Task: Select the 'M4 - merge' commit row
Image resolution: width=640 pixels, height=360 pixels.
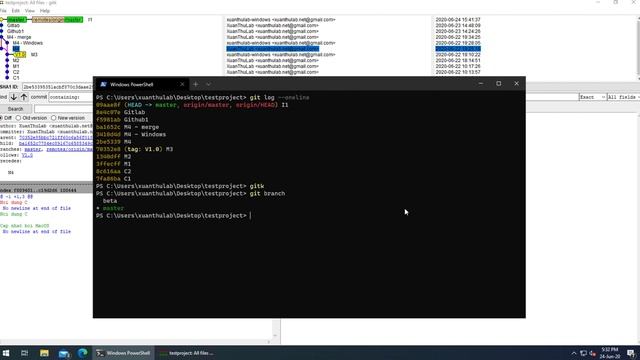Action: click(x=19, y=37)
